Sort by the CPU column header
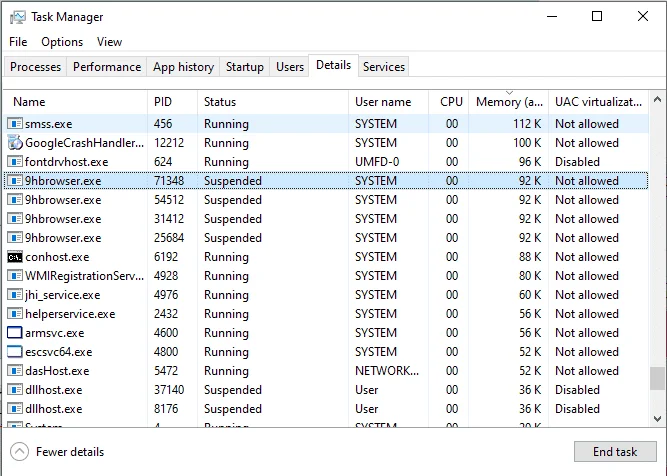Screen dimensions: 667x476 pyautogui.click(x=448, y=102)
